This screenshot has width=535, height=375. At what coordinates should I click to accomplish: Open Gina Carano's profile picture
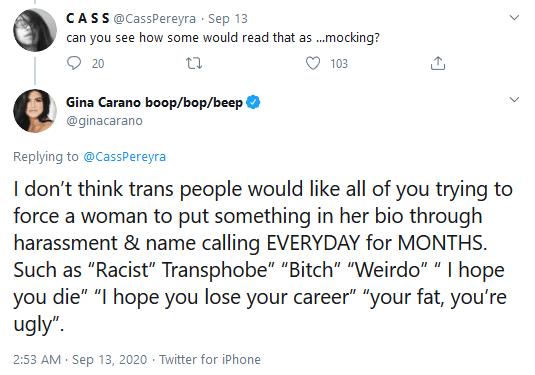(x=35, y=111)
